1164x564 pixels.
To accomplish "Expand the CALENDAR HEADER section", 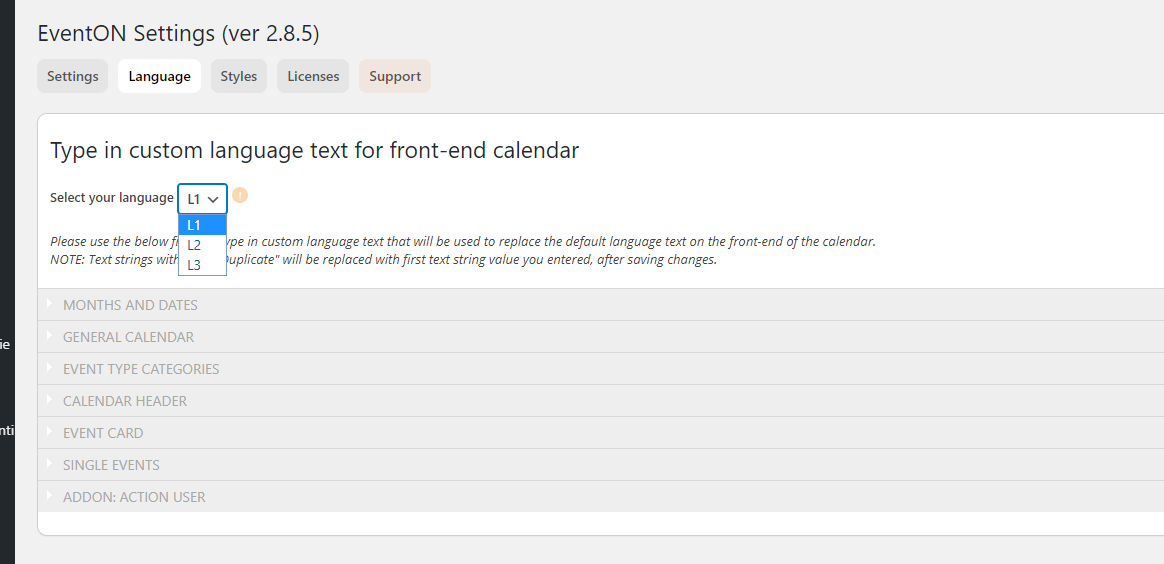I will pos(125,401).
